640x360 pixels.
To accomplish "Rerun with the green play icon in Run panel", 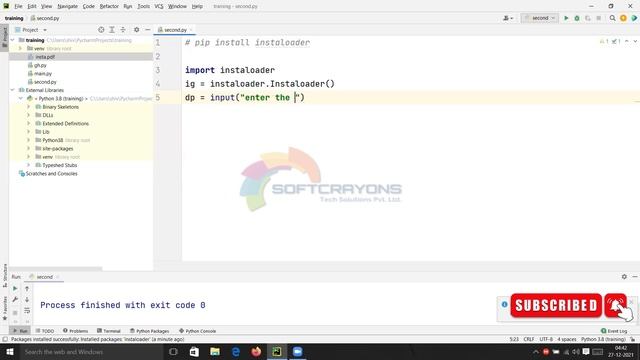I will pyautogui.click(x=15, y=289).
